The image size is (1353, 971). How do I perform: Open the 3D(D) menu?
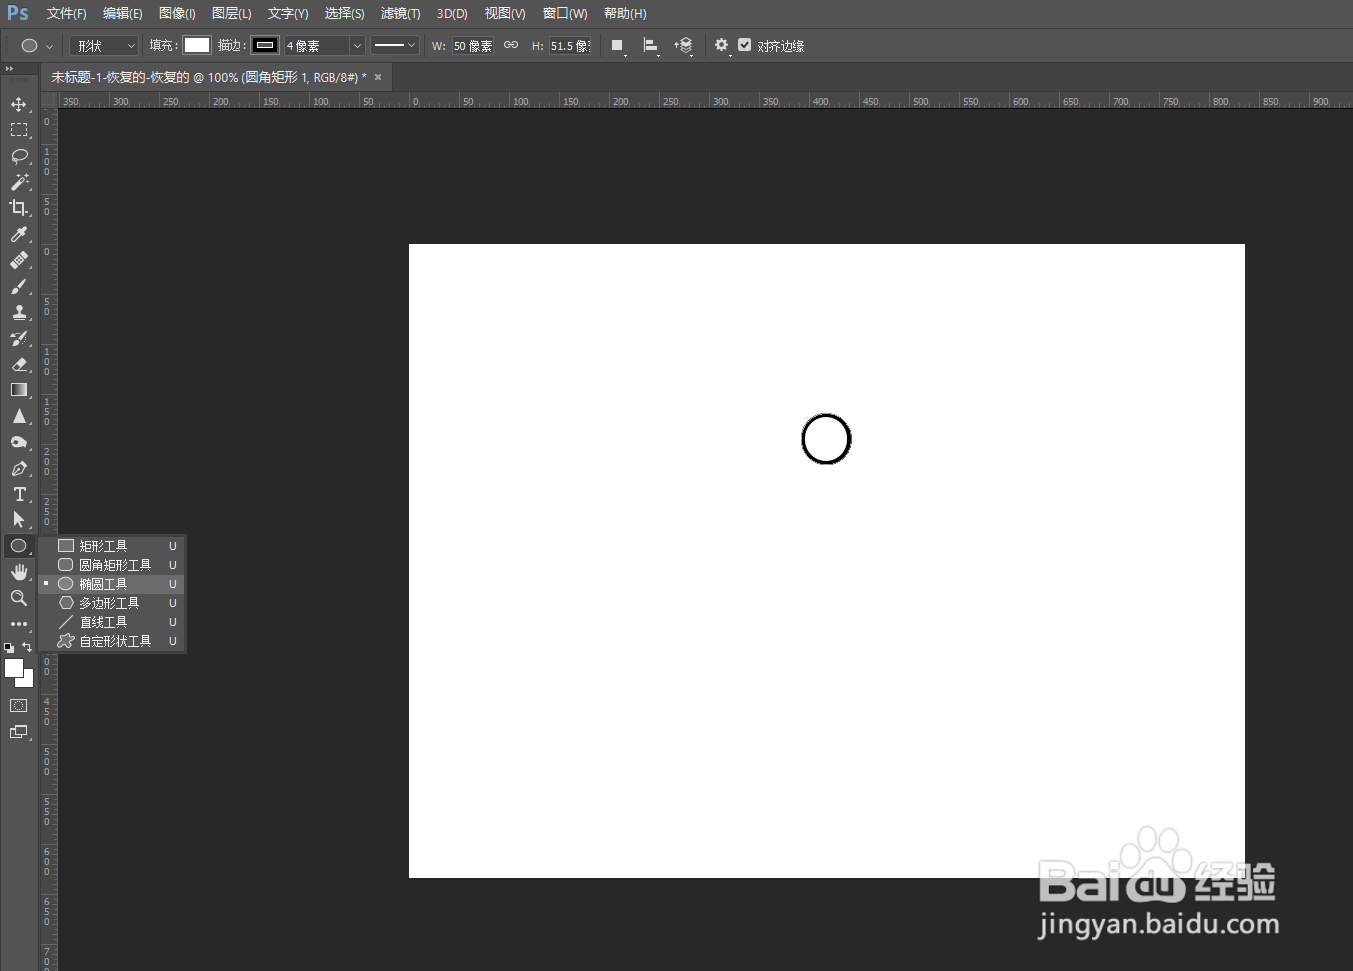[x=452, y=14]
